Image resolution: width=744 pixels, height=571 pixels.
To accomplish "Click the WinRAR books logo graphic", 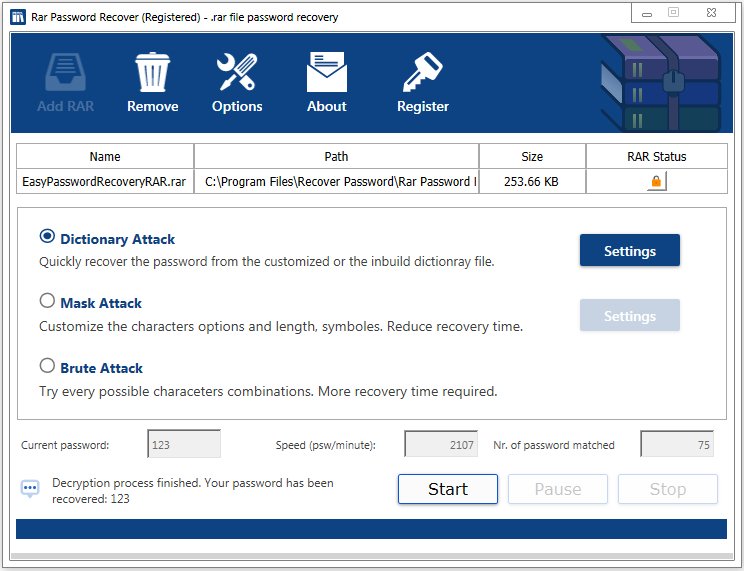I will click(x=661, y=83).
